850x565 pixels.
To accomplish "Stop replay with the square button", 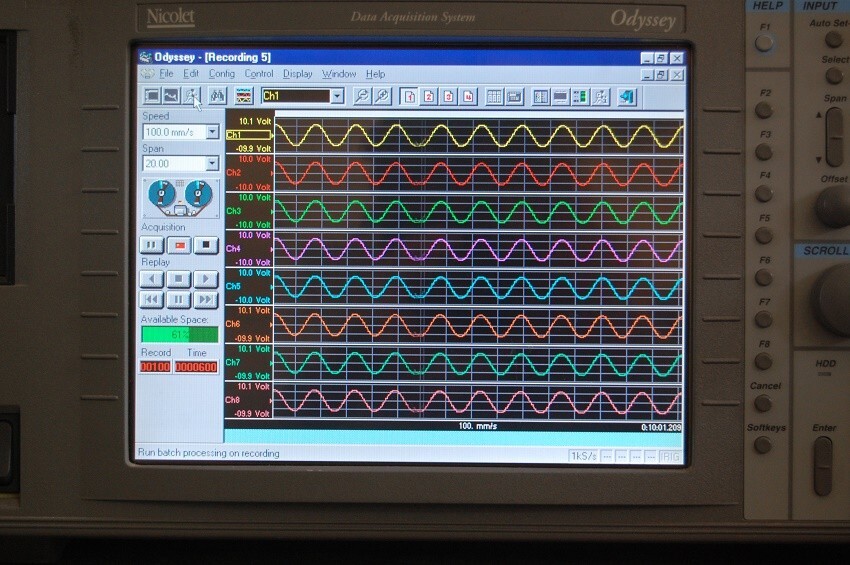I will coord(178,279).
